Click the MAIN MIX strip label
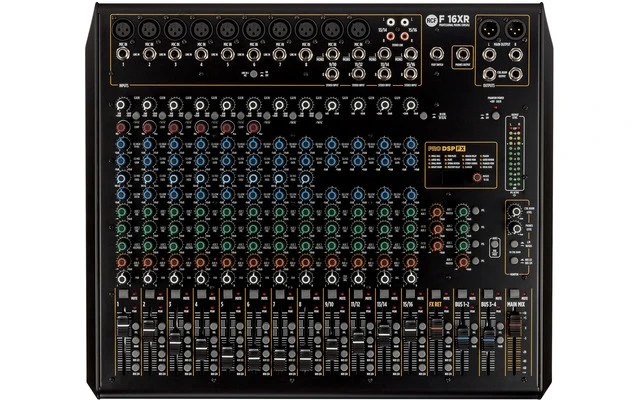 pyautogui.click(x=515, y=304)
